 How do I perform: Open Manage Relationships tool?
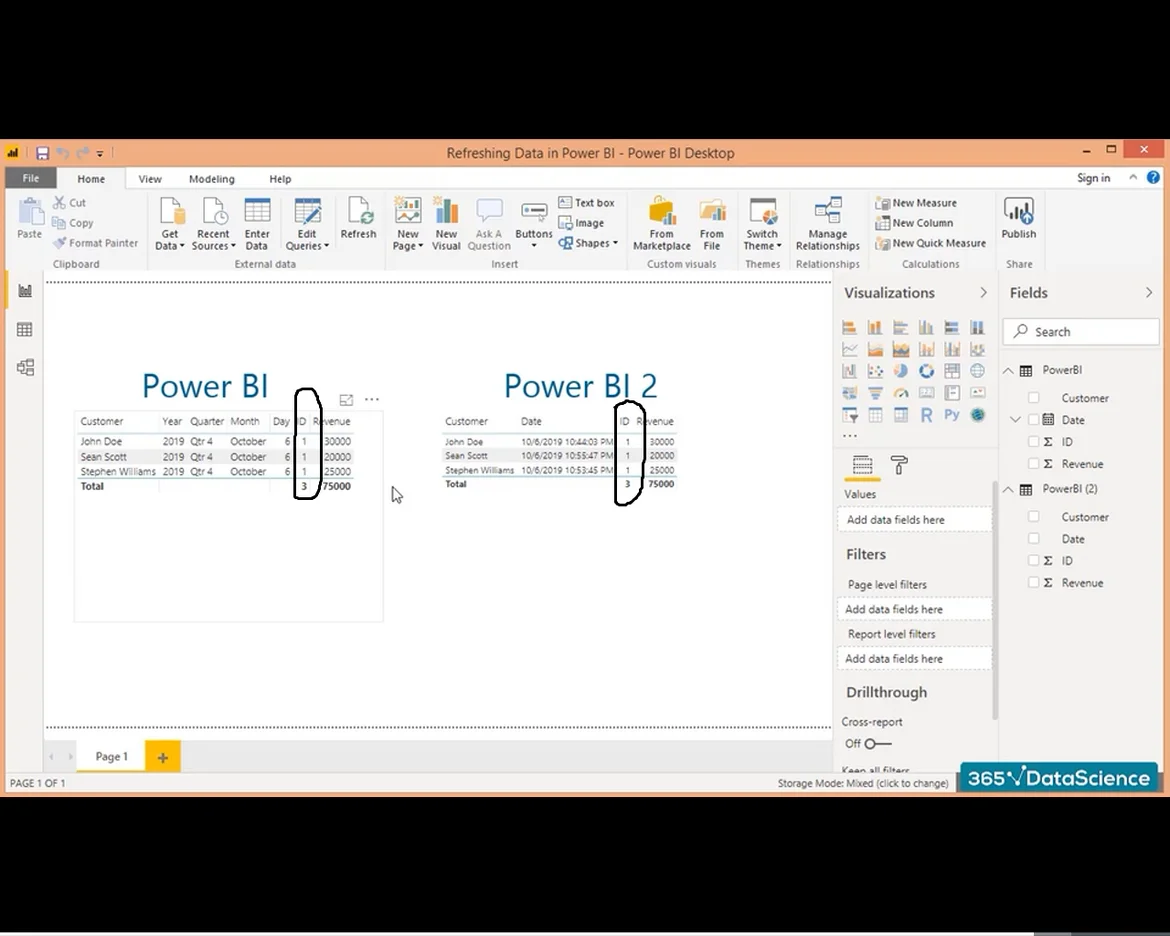point(827,224)
